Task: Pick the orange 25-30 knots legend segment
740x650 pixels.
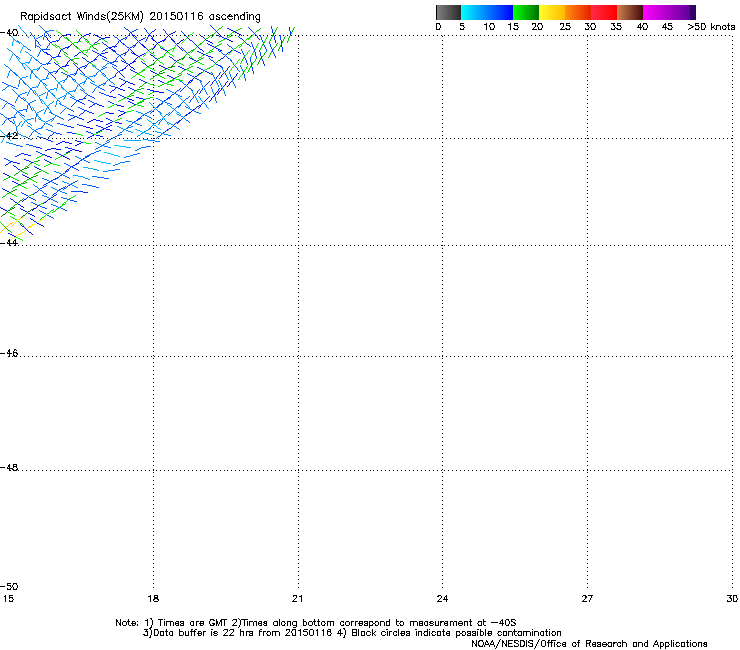Action: (578, 12)
